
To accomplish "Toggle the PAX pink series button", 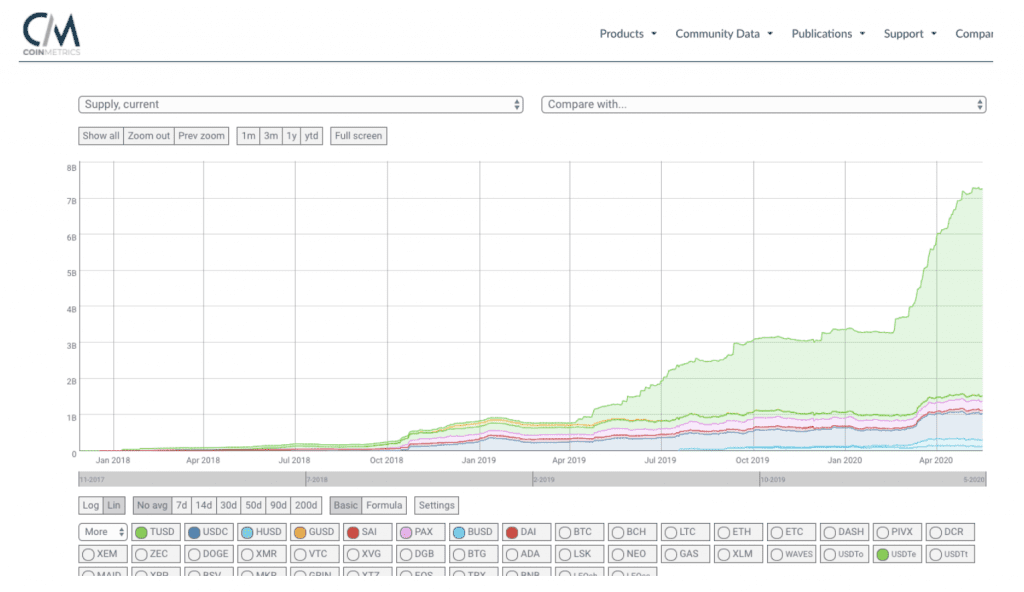I will pyautogui.click(x=419, y=532).
